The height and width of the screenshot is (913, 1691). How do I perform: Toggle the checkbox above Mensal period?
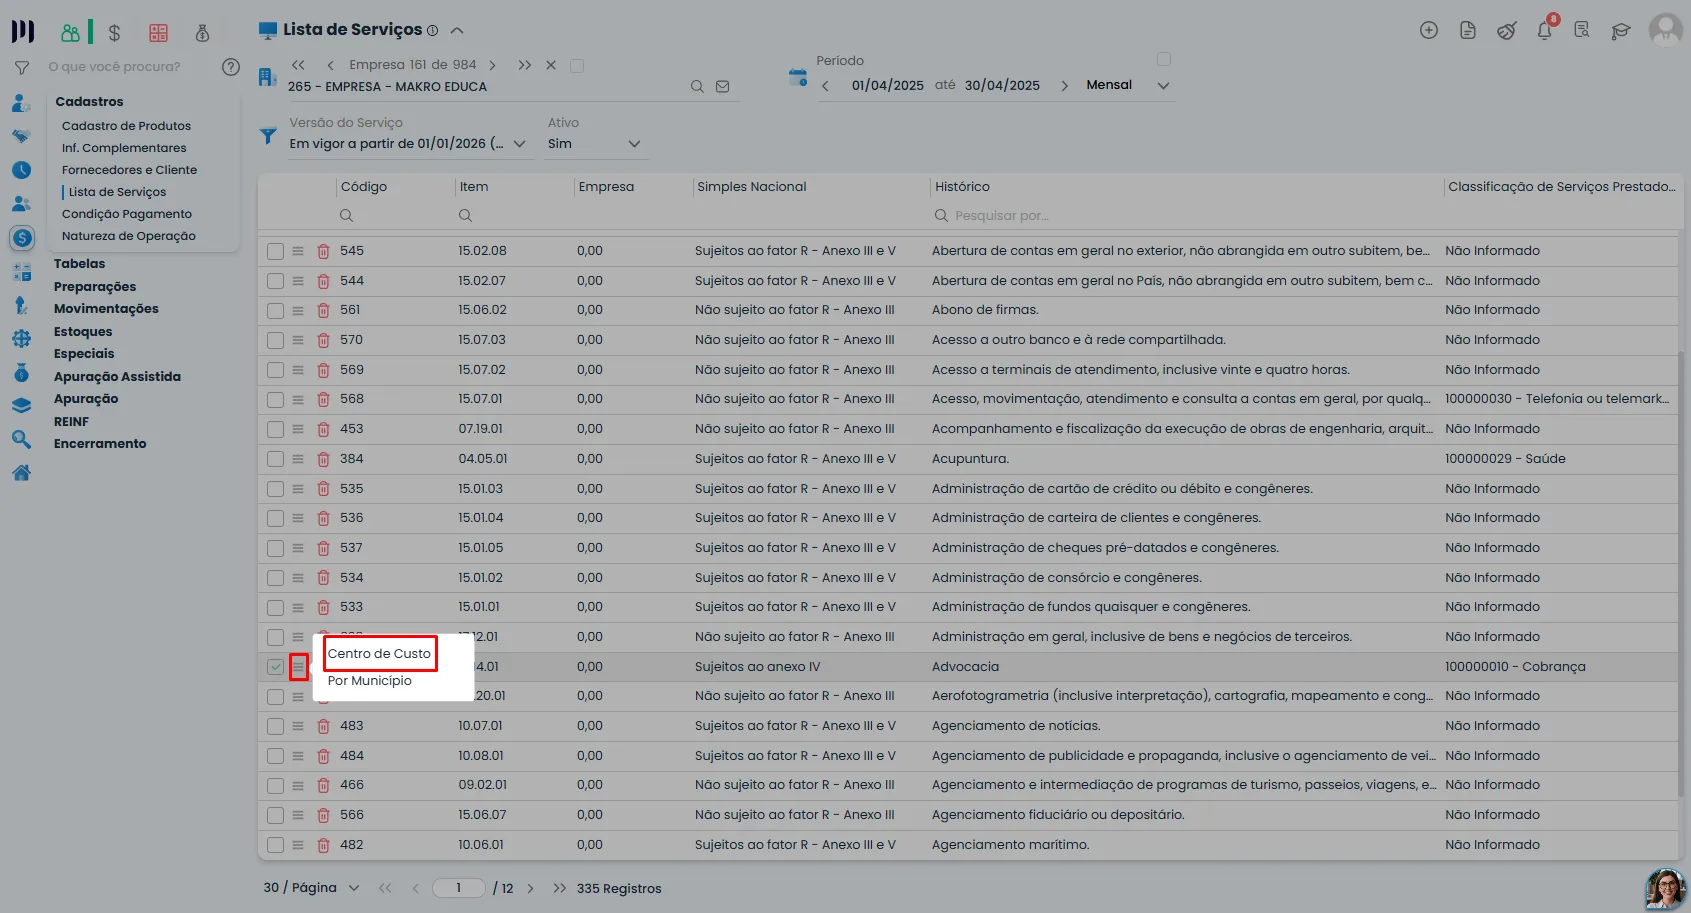[1163, 59]
